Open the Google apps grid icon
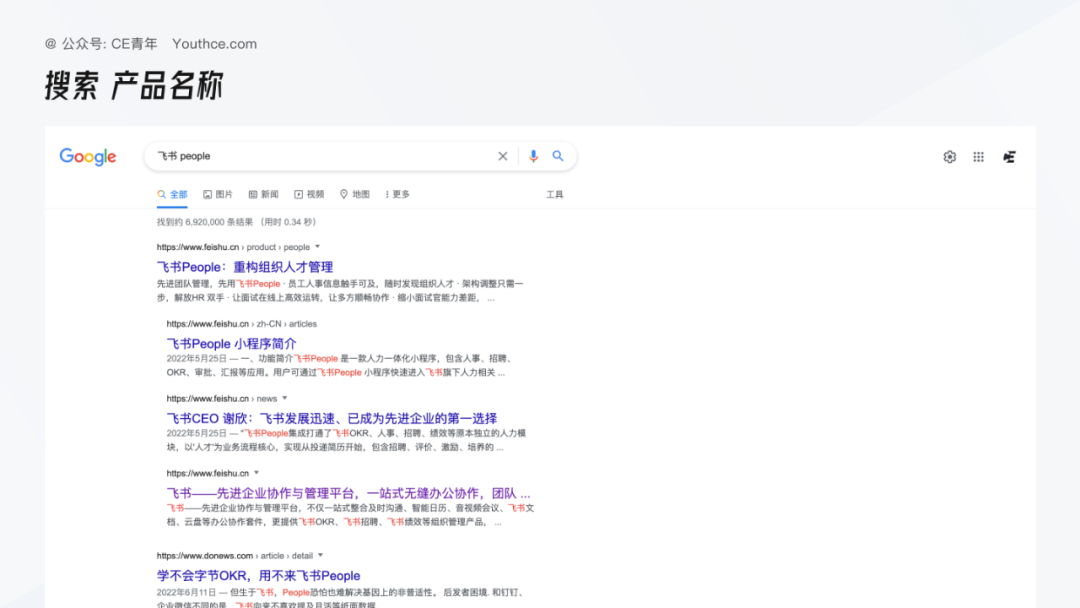The width and height of the screenshot is (1080, 608). 979,157
